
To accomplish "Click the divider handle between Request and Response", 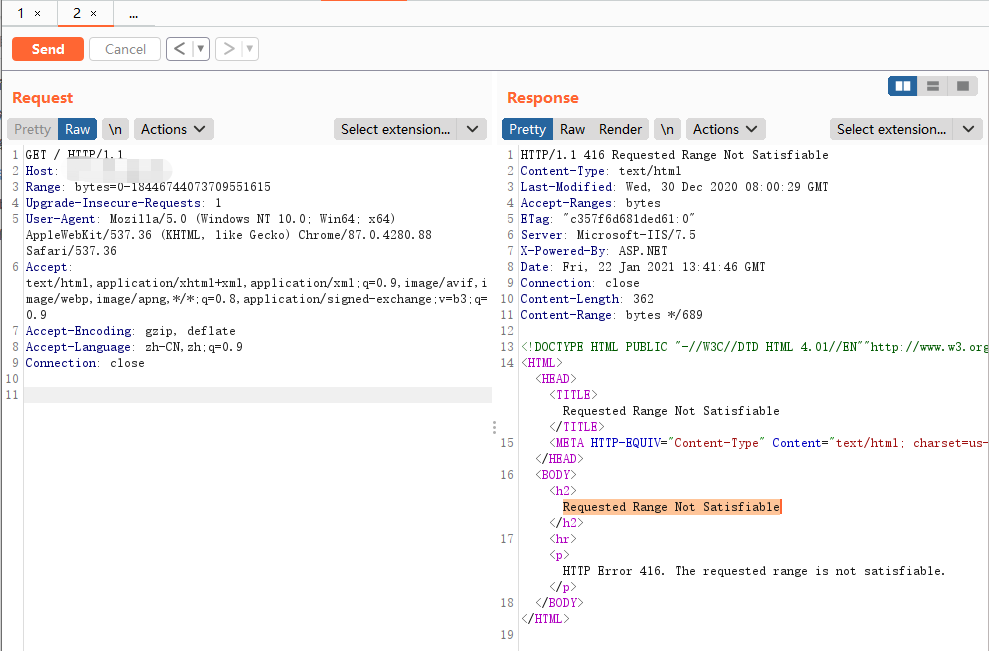I will (x=495, y=427).
